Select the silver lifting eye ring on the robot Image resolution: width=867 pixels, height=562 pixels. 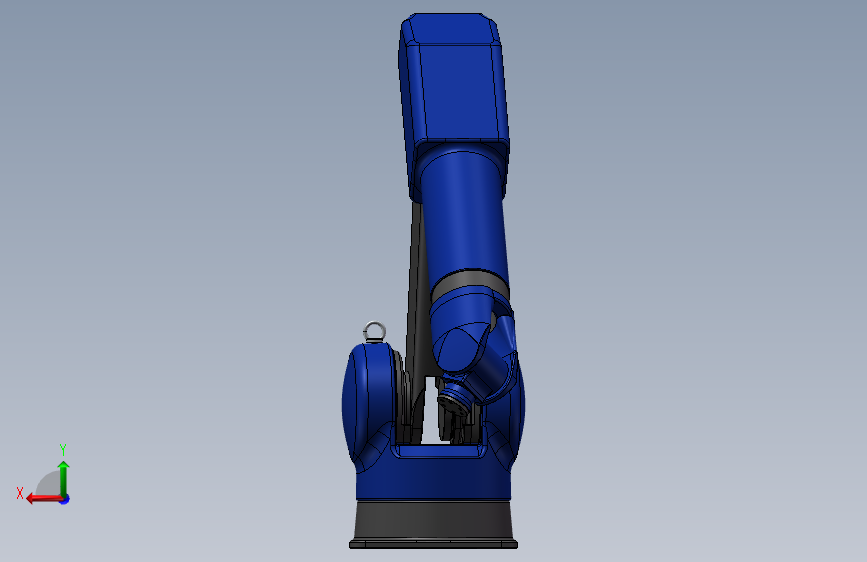pos(374,332)
